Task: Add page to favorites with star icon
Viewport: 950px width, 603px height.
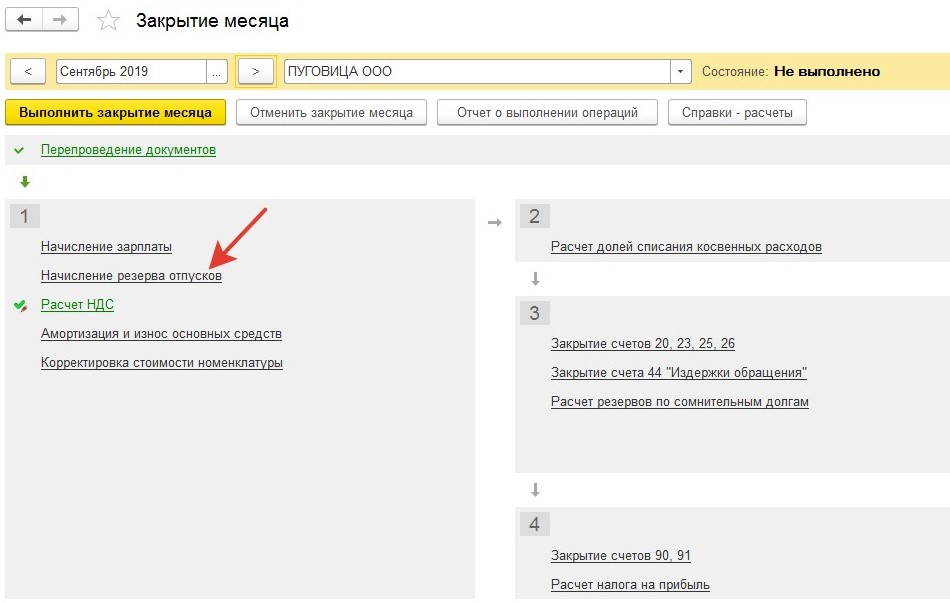Action: 108,21
